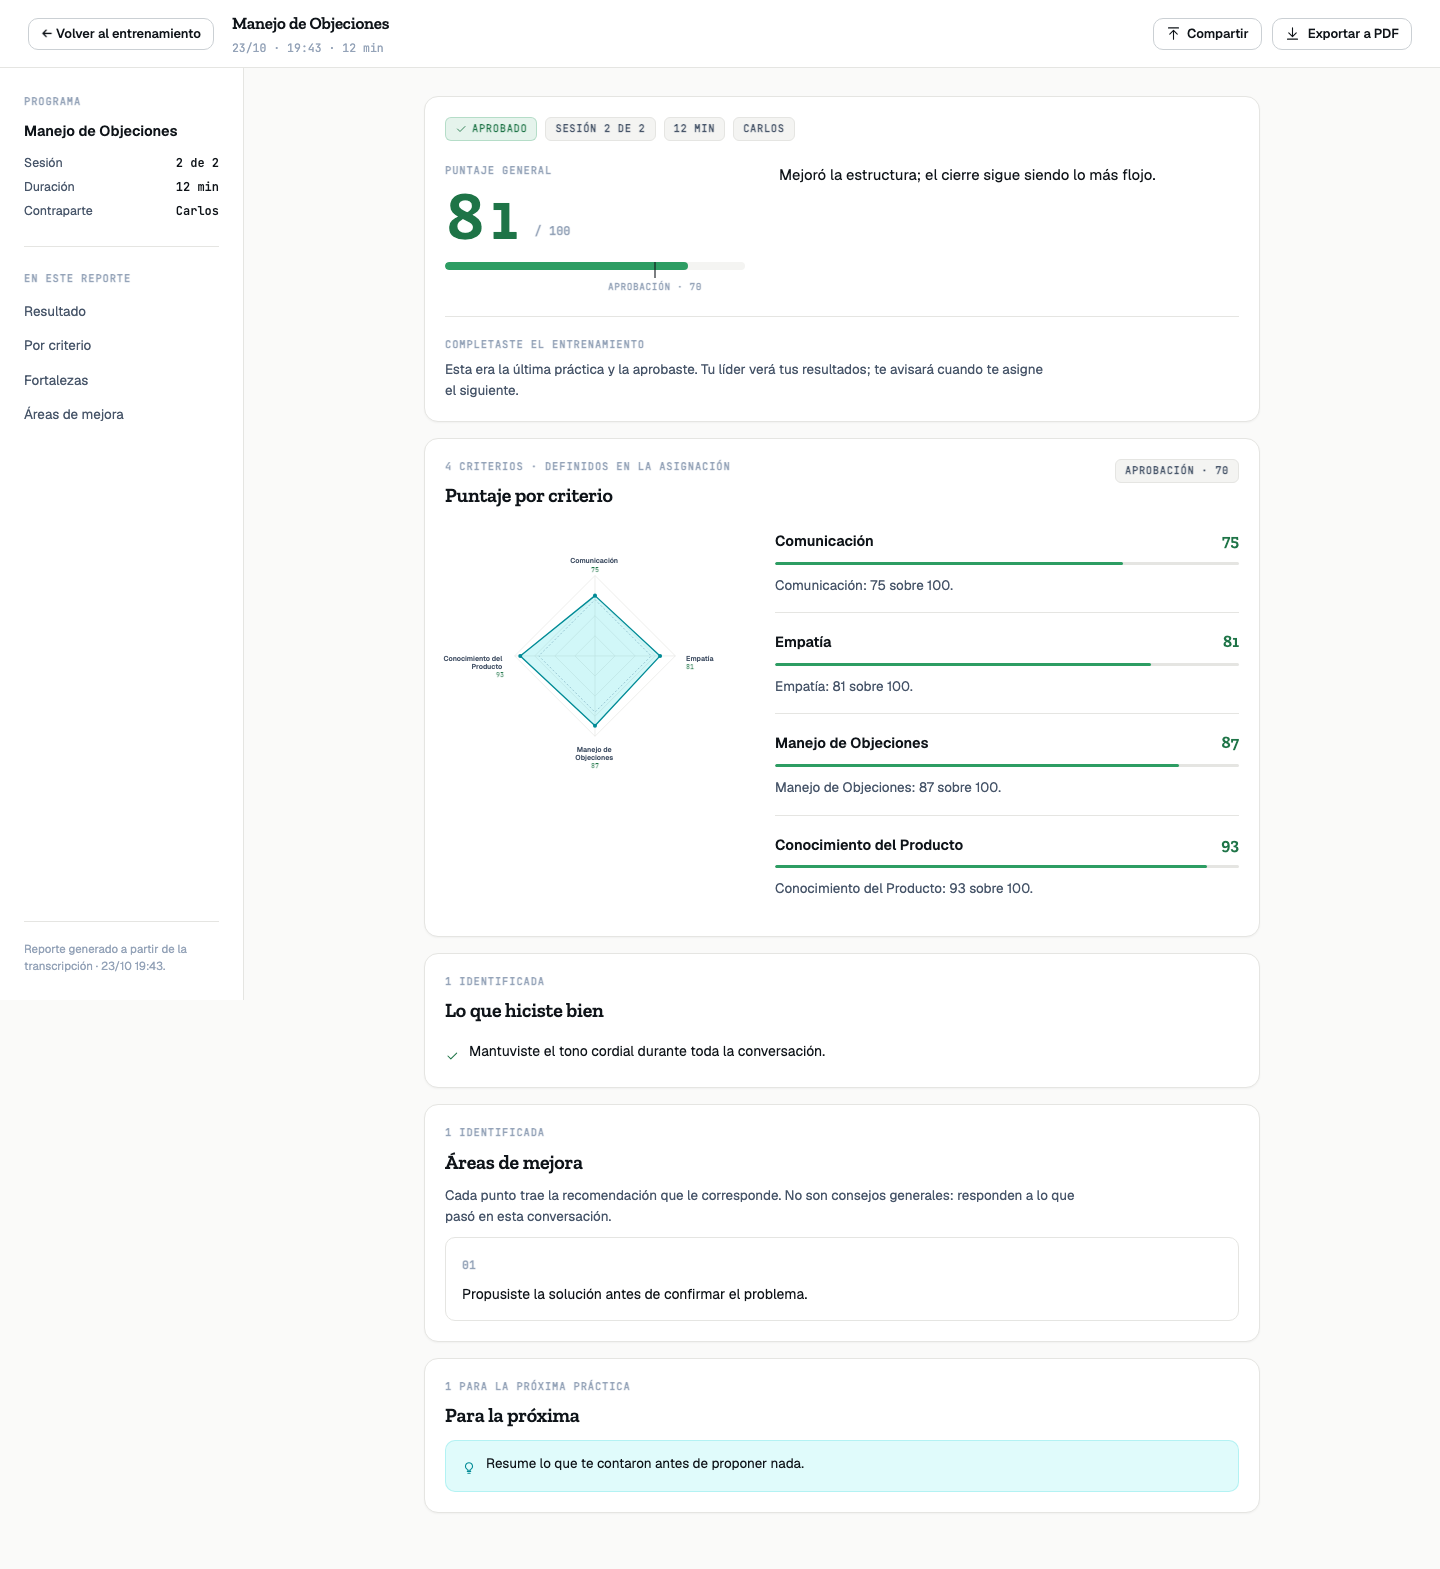Click the large overall score 81
The height and width of the screenshot is (1569, 1440).
click(x=483, y=218)
